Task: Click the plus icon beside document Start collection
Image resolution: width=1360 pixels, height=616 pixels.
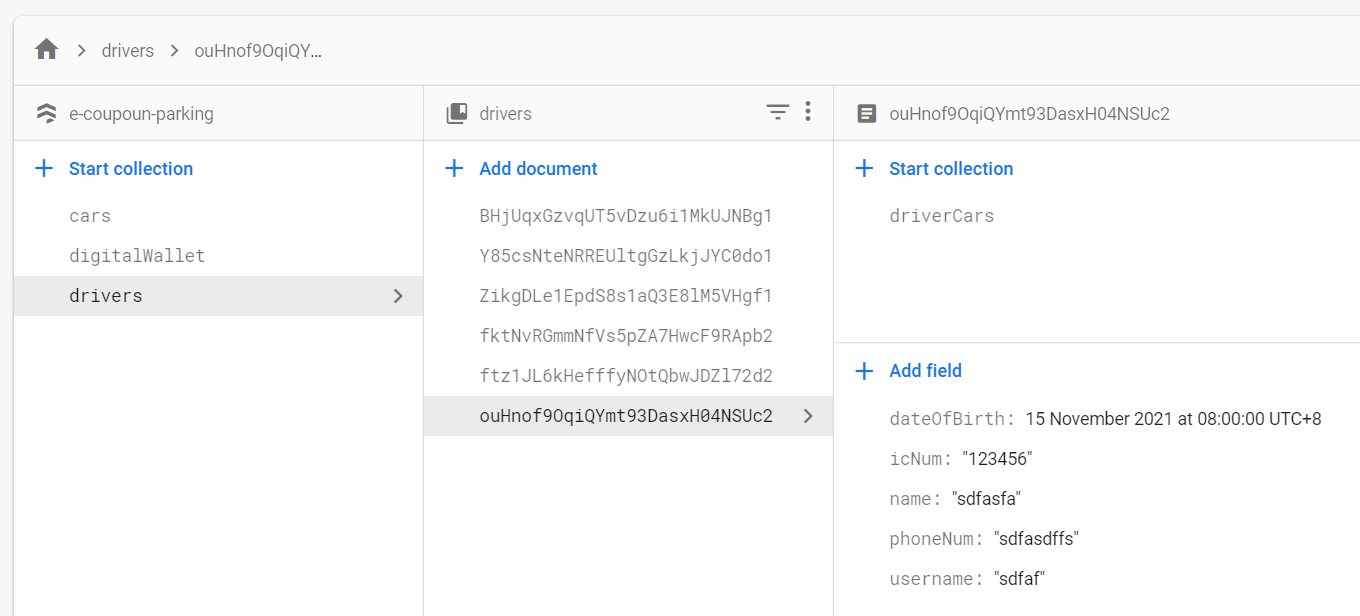Action: pos(864,168)
